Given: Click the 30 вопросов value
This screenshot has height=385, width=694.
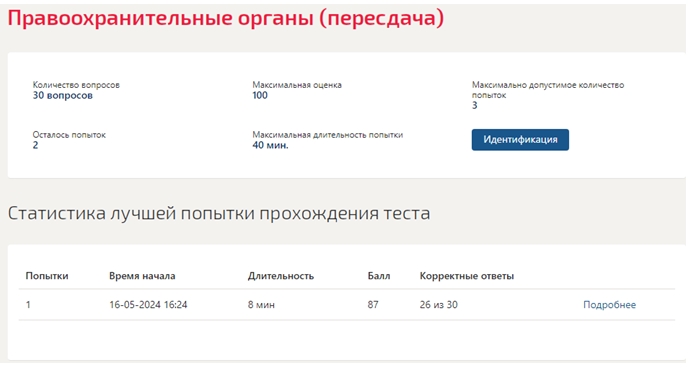Looking at the screenshot, I should click(62, 96).
